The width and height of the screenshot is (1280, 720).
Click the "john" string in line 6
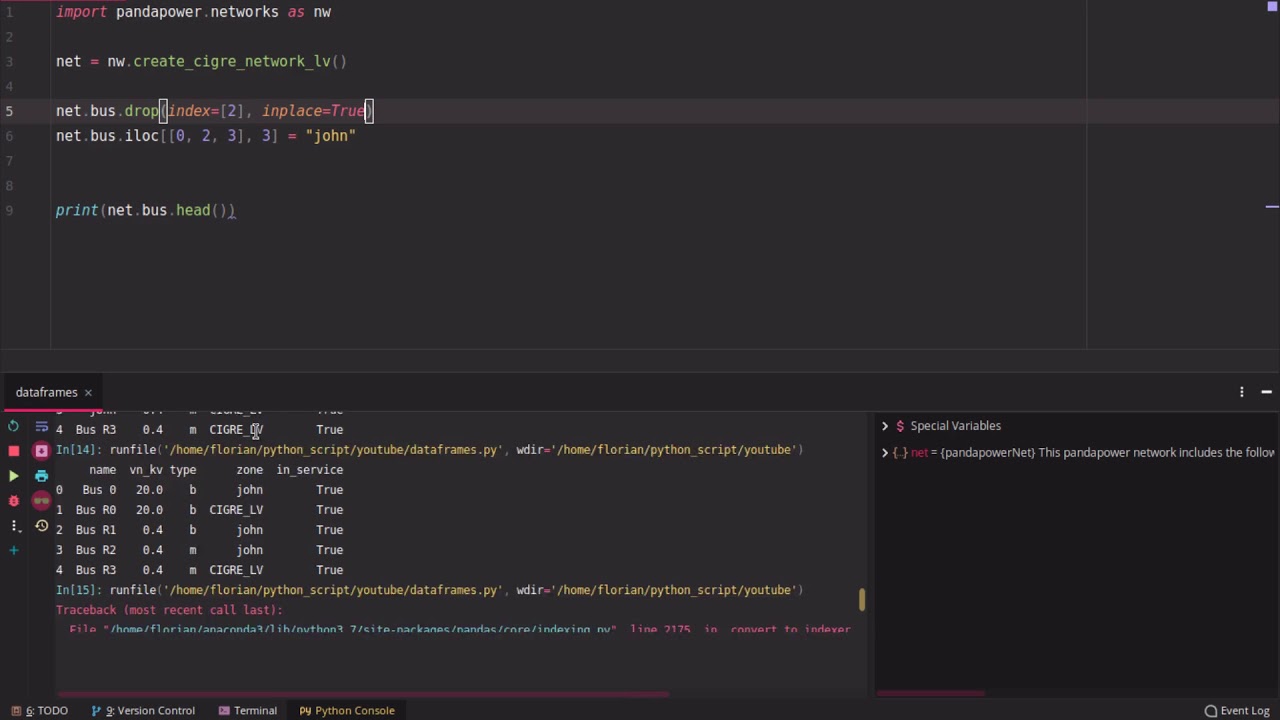point(330,136)
